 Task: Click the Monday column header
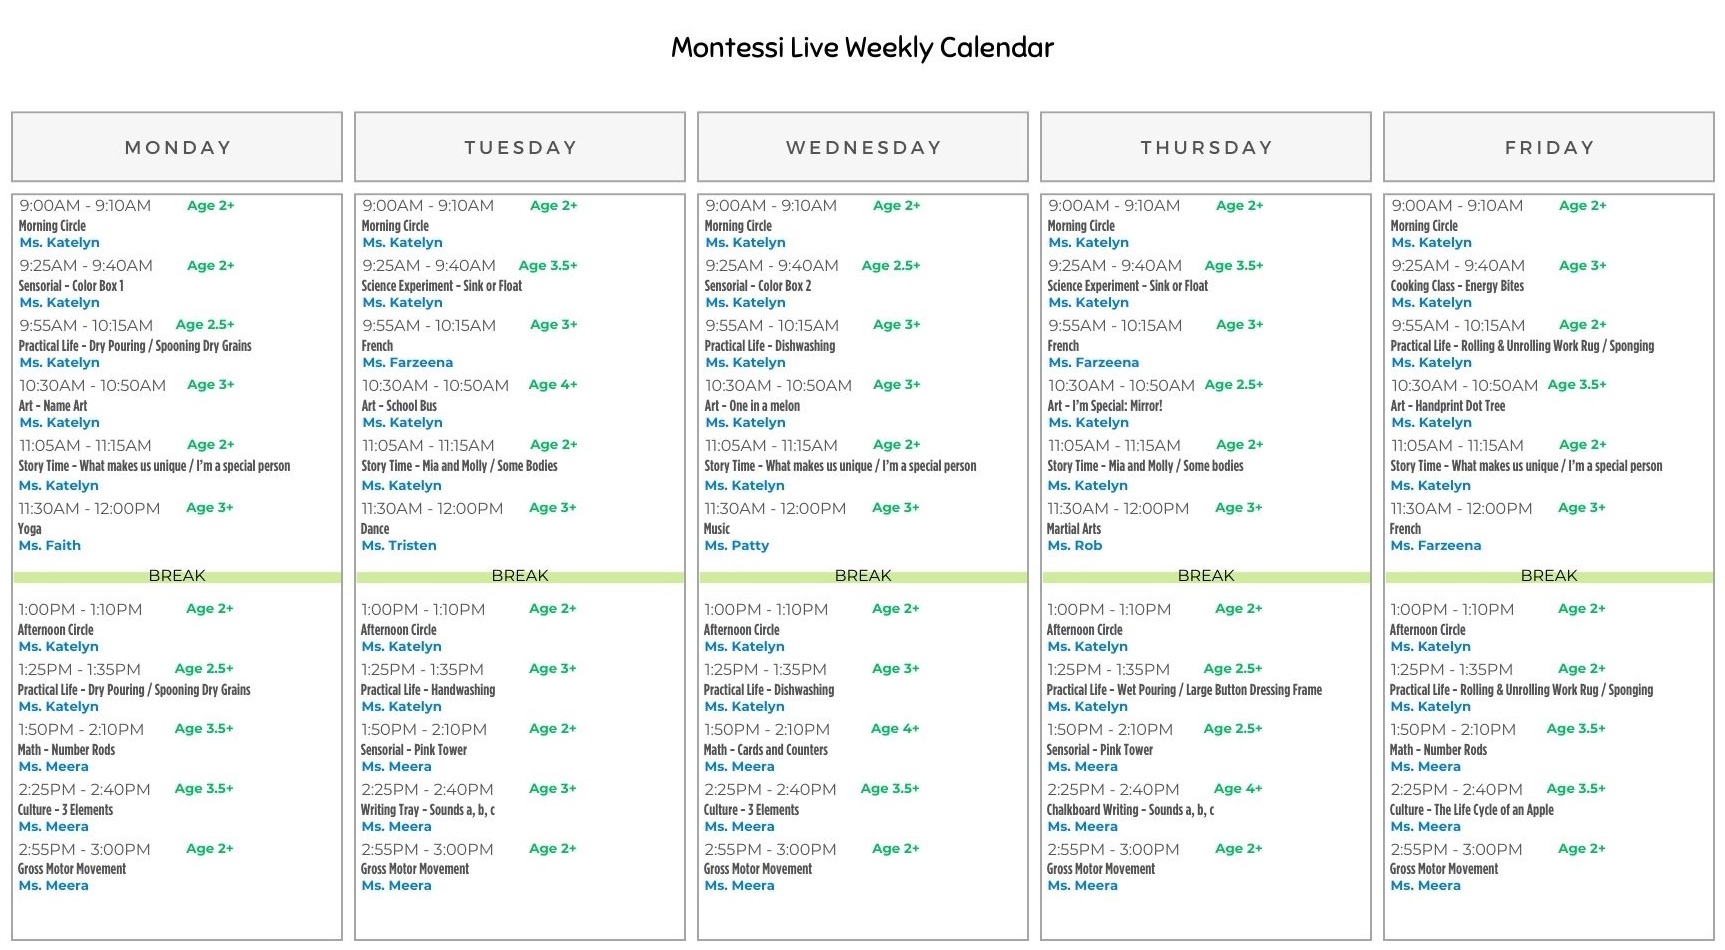177,147
